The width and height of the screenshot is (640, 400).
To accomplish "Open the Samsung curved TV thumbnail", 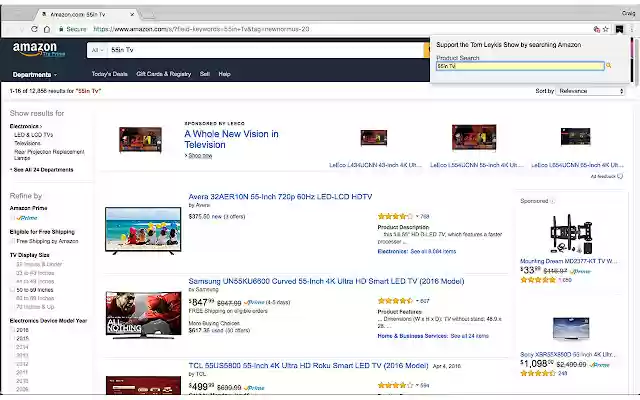I will (143, 315).
